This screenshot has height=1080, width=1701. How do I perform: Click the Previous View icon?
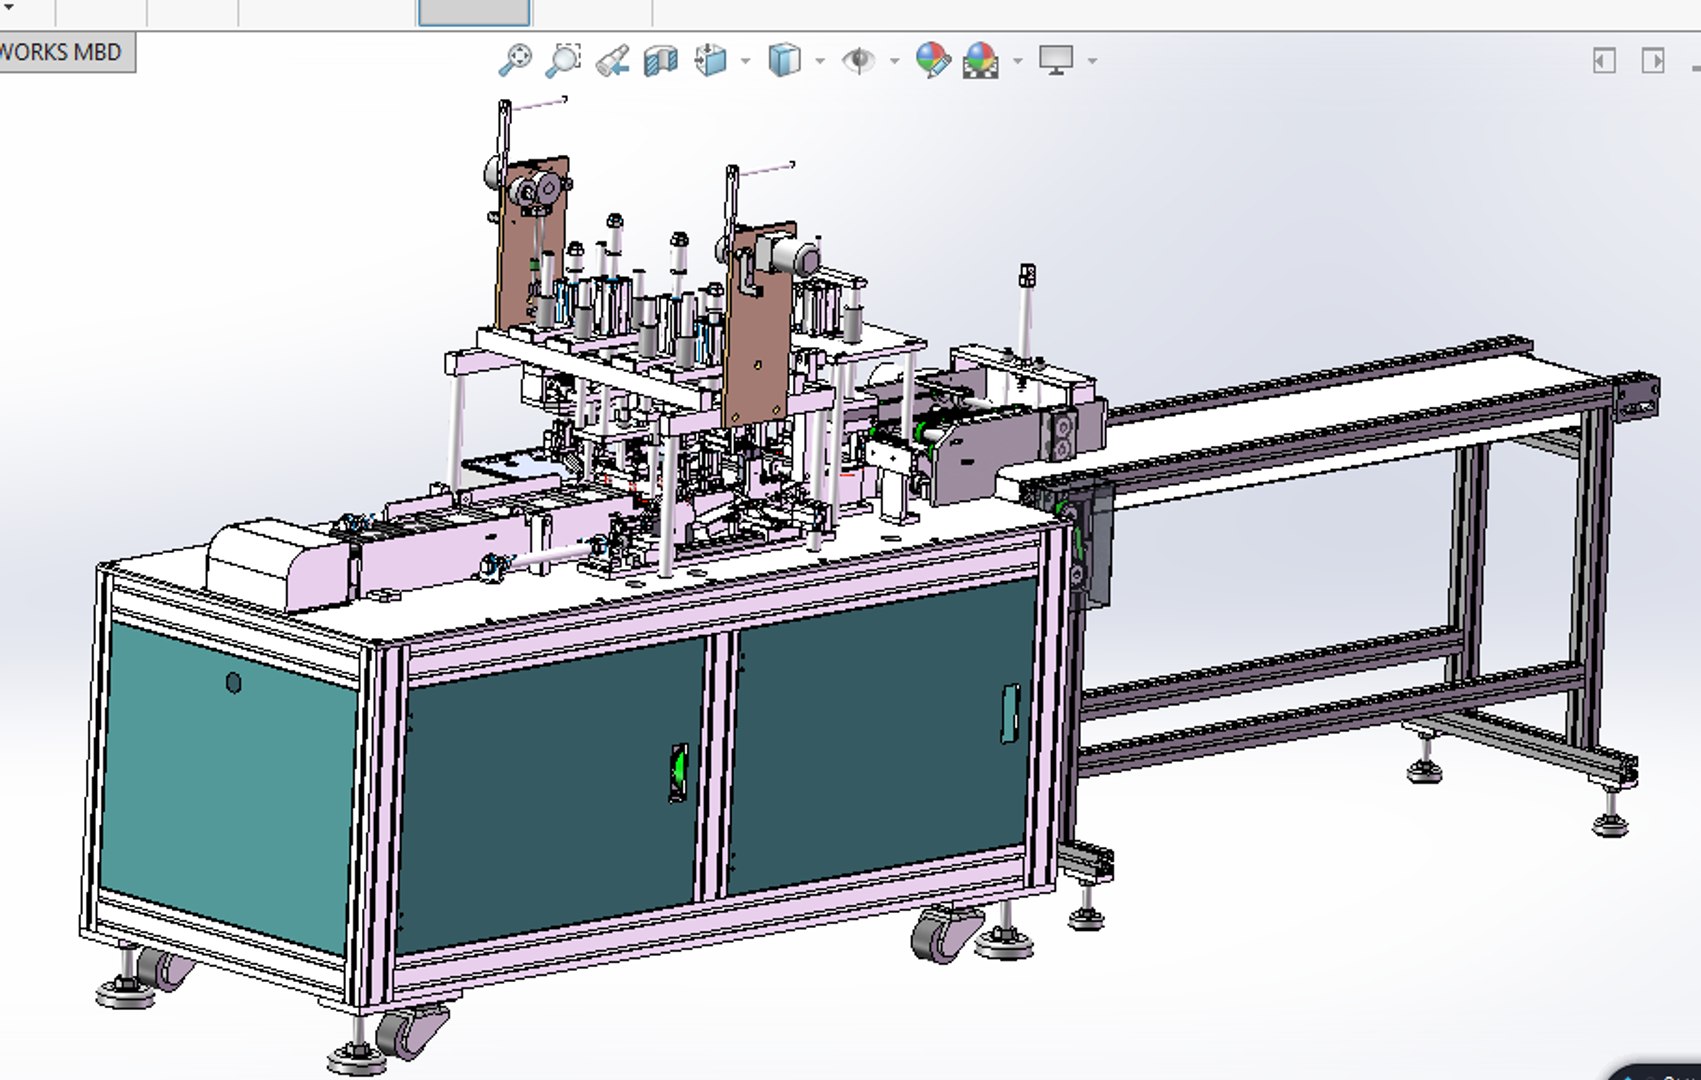coord(612,61)
